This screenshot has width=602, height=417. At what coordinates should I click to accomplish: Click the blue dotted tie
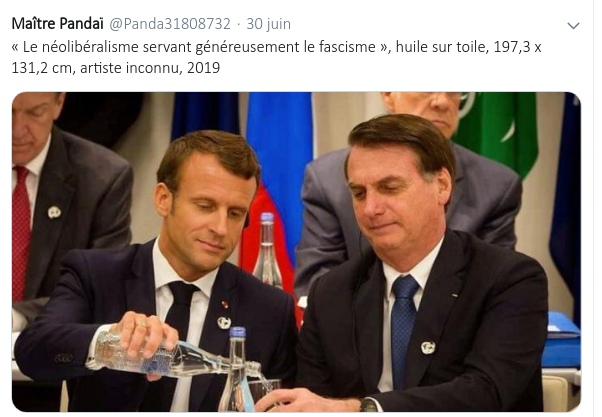click(x=403, y=330)
